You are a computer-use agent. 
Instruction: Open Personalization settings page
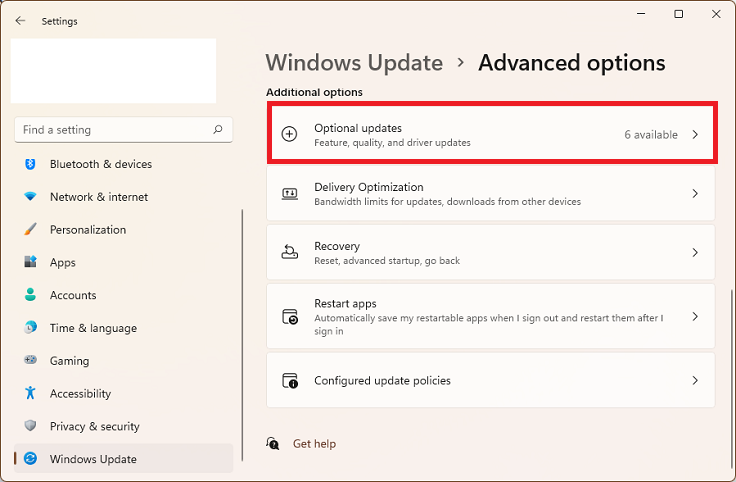click(x=123, y=230)
